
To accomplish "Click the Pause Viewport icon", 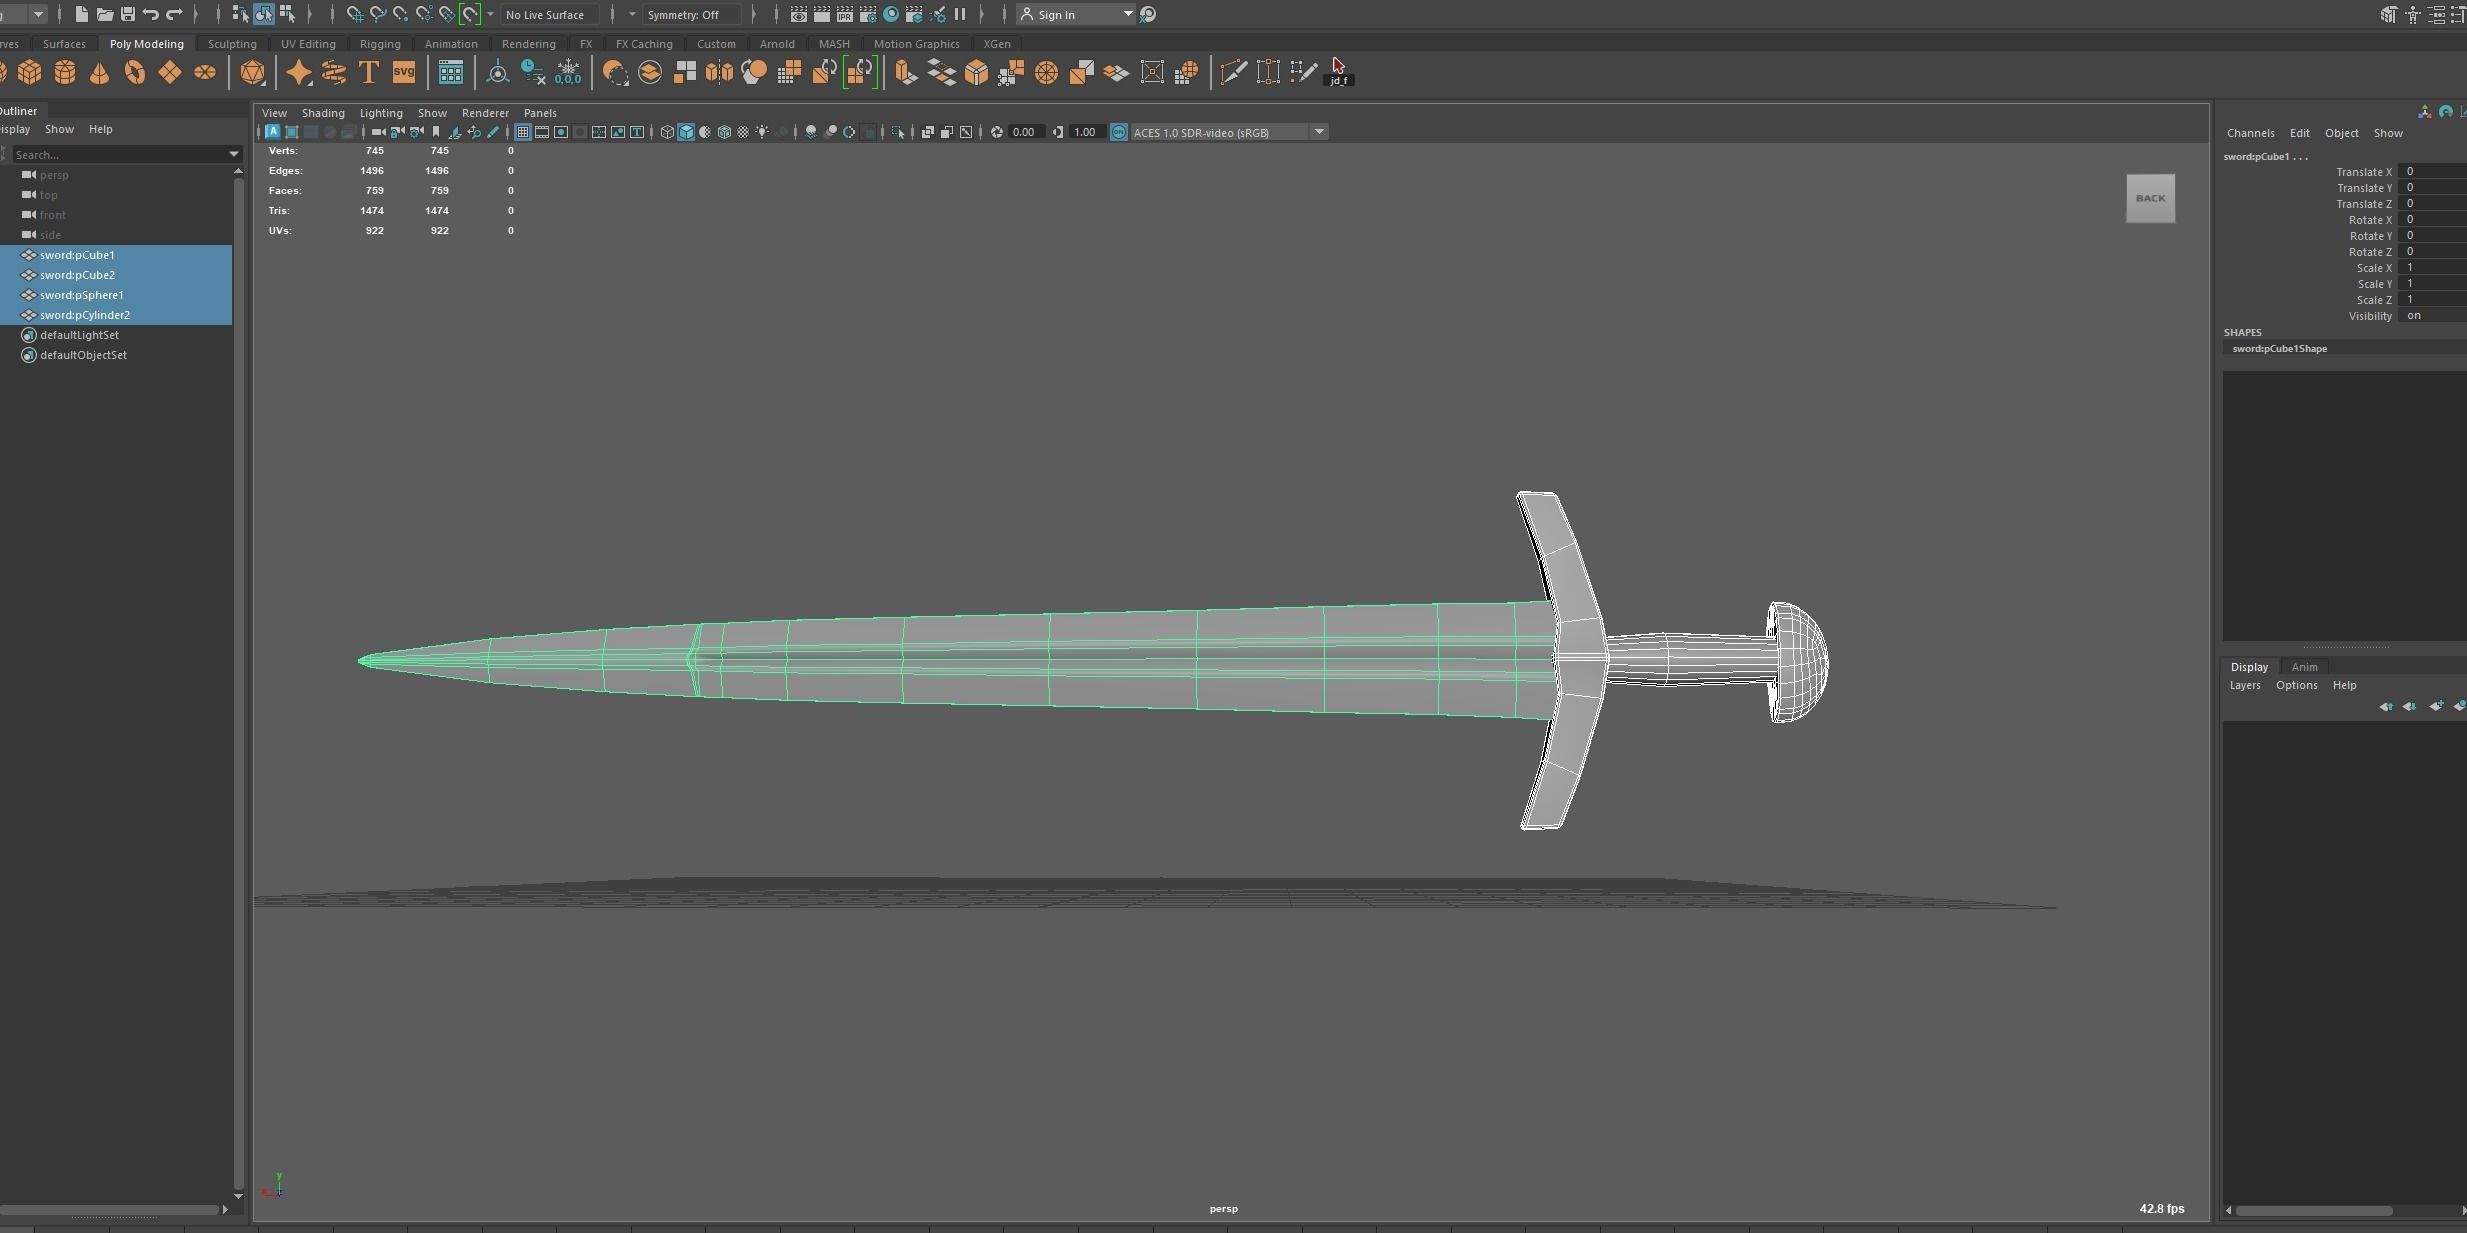I will (960, 14).
